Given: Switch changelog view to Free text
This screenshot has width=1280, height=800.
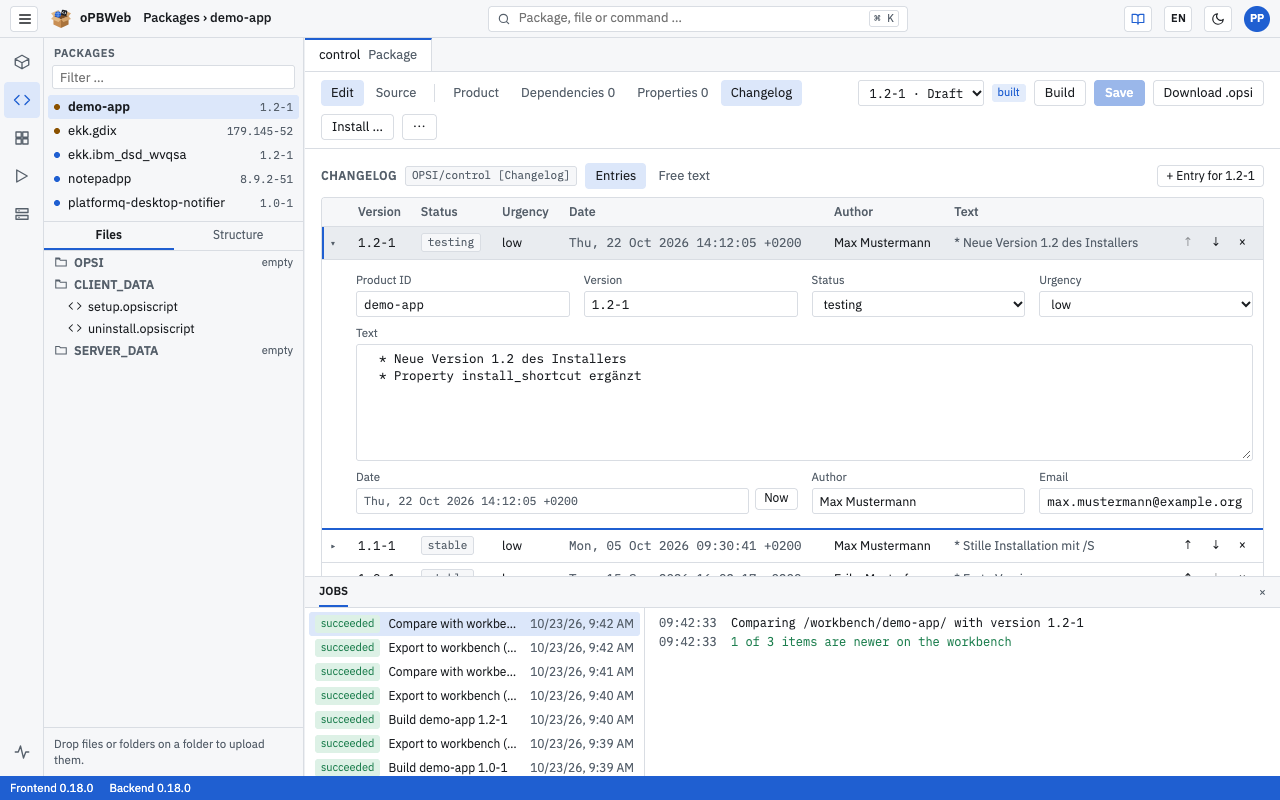Looking at the screenshot, I should 684,176.
